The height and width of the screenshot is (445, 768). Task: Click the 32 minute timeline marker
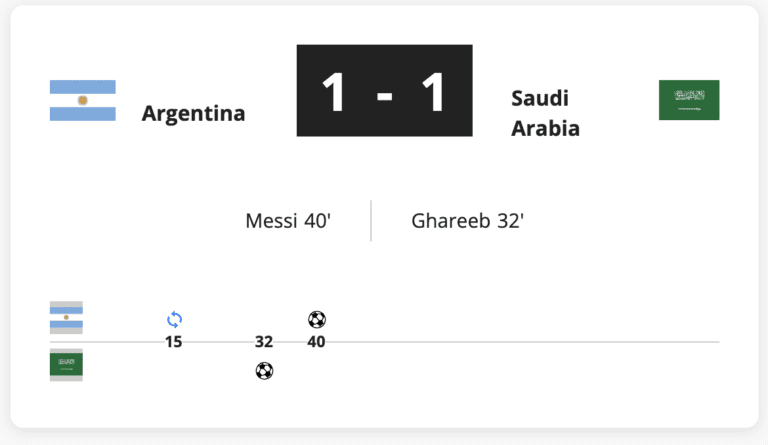tap(264, 342)
